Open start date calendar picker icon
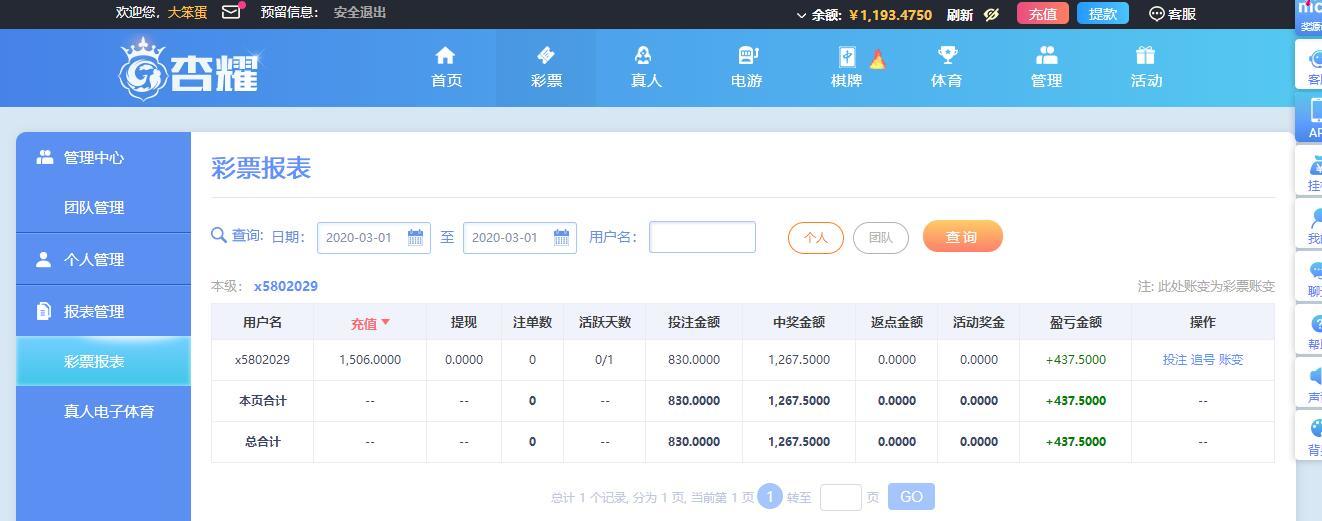The width and height of the screenshot is (1322, 521). pyautogui.click(x=415, y=237)
